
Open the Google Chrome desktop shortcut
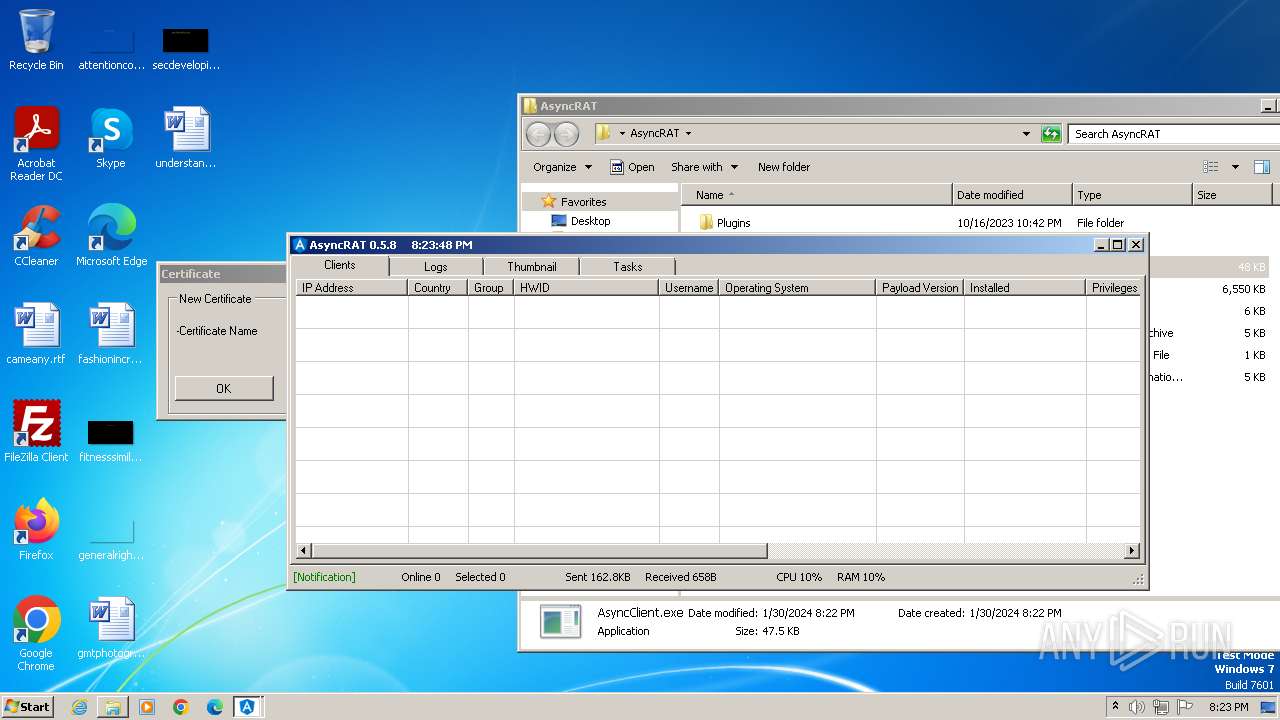pos(36,634)
